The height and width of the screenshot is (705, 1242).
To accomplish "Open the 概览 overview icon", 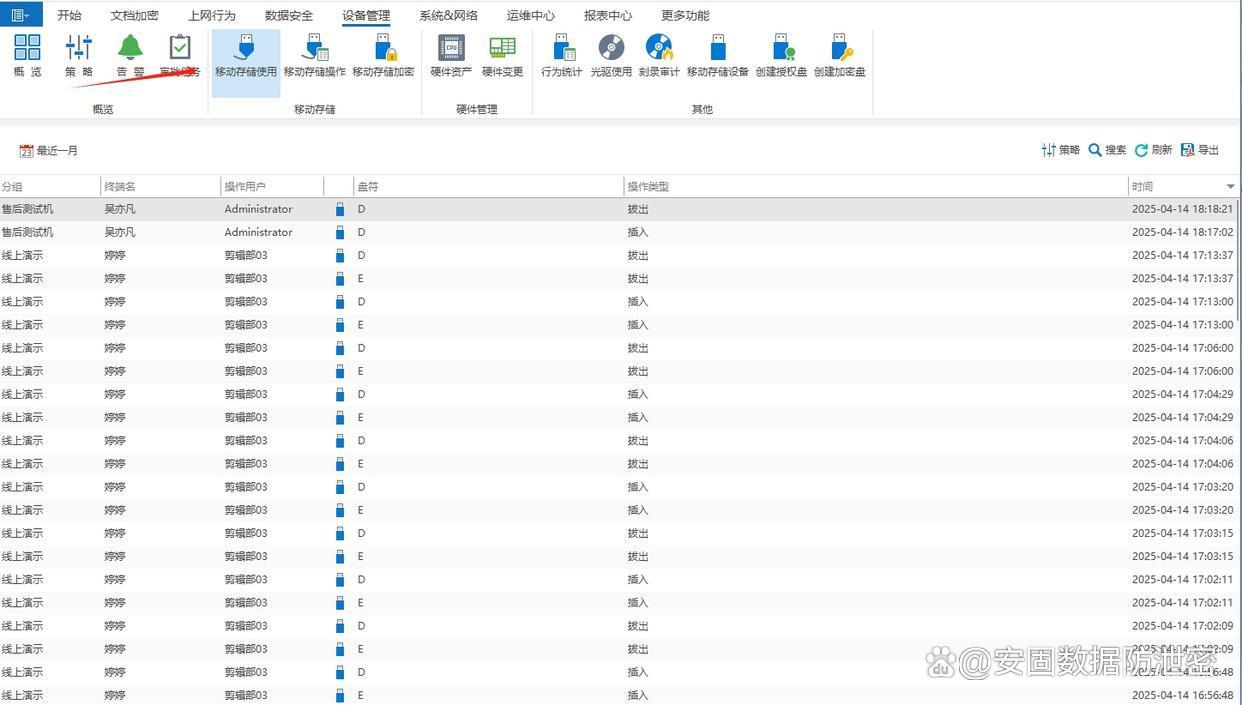I will pyautogui.click(x=27, y=55).
